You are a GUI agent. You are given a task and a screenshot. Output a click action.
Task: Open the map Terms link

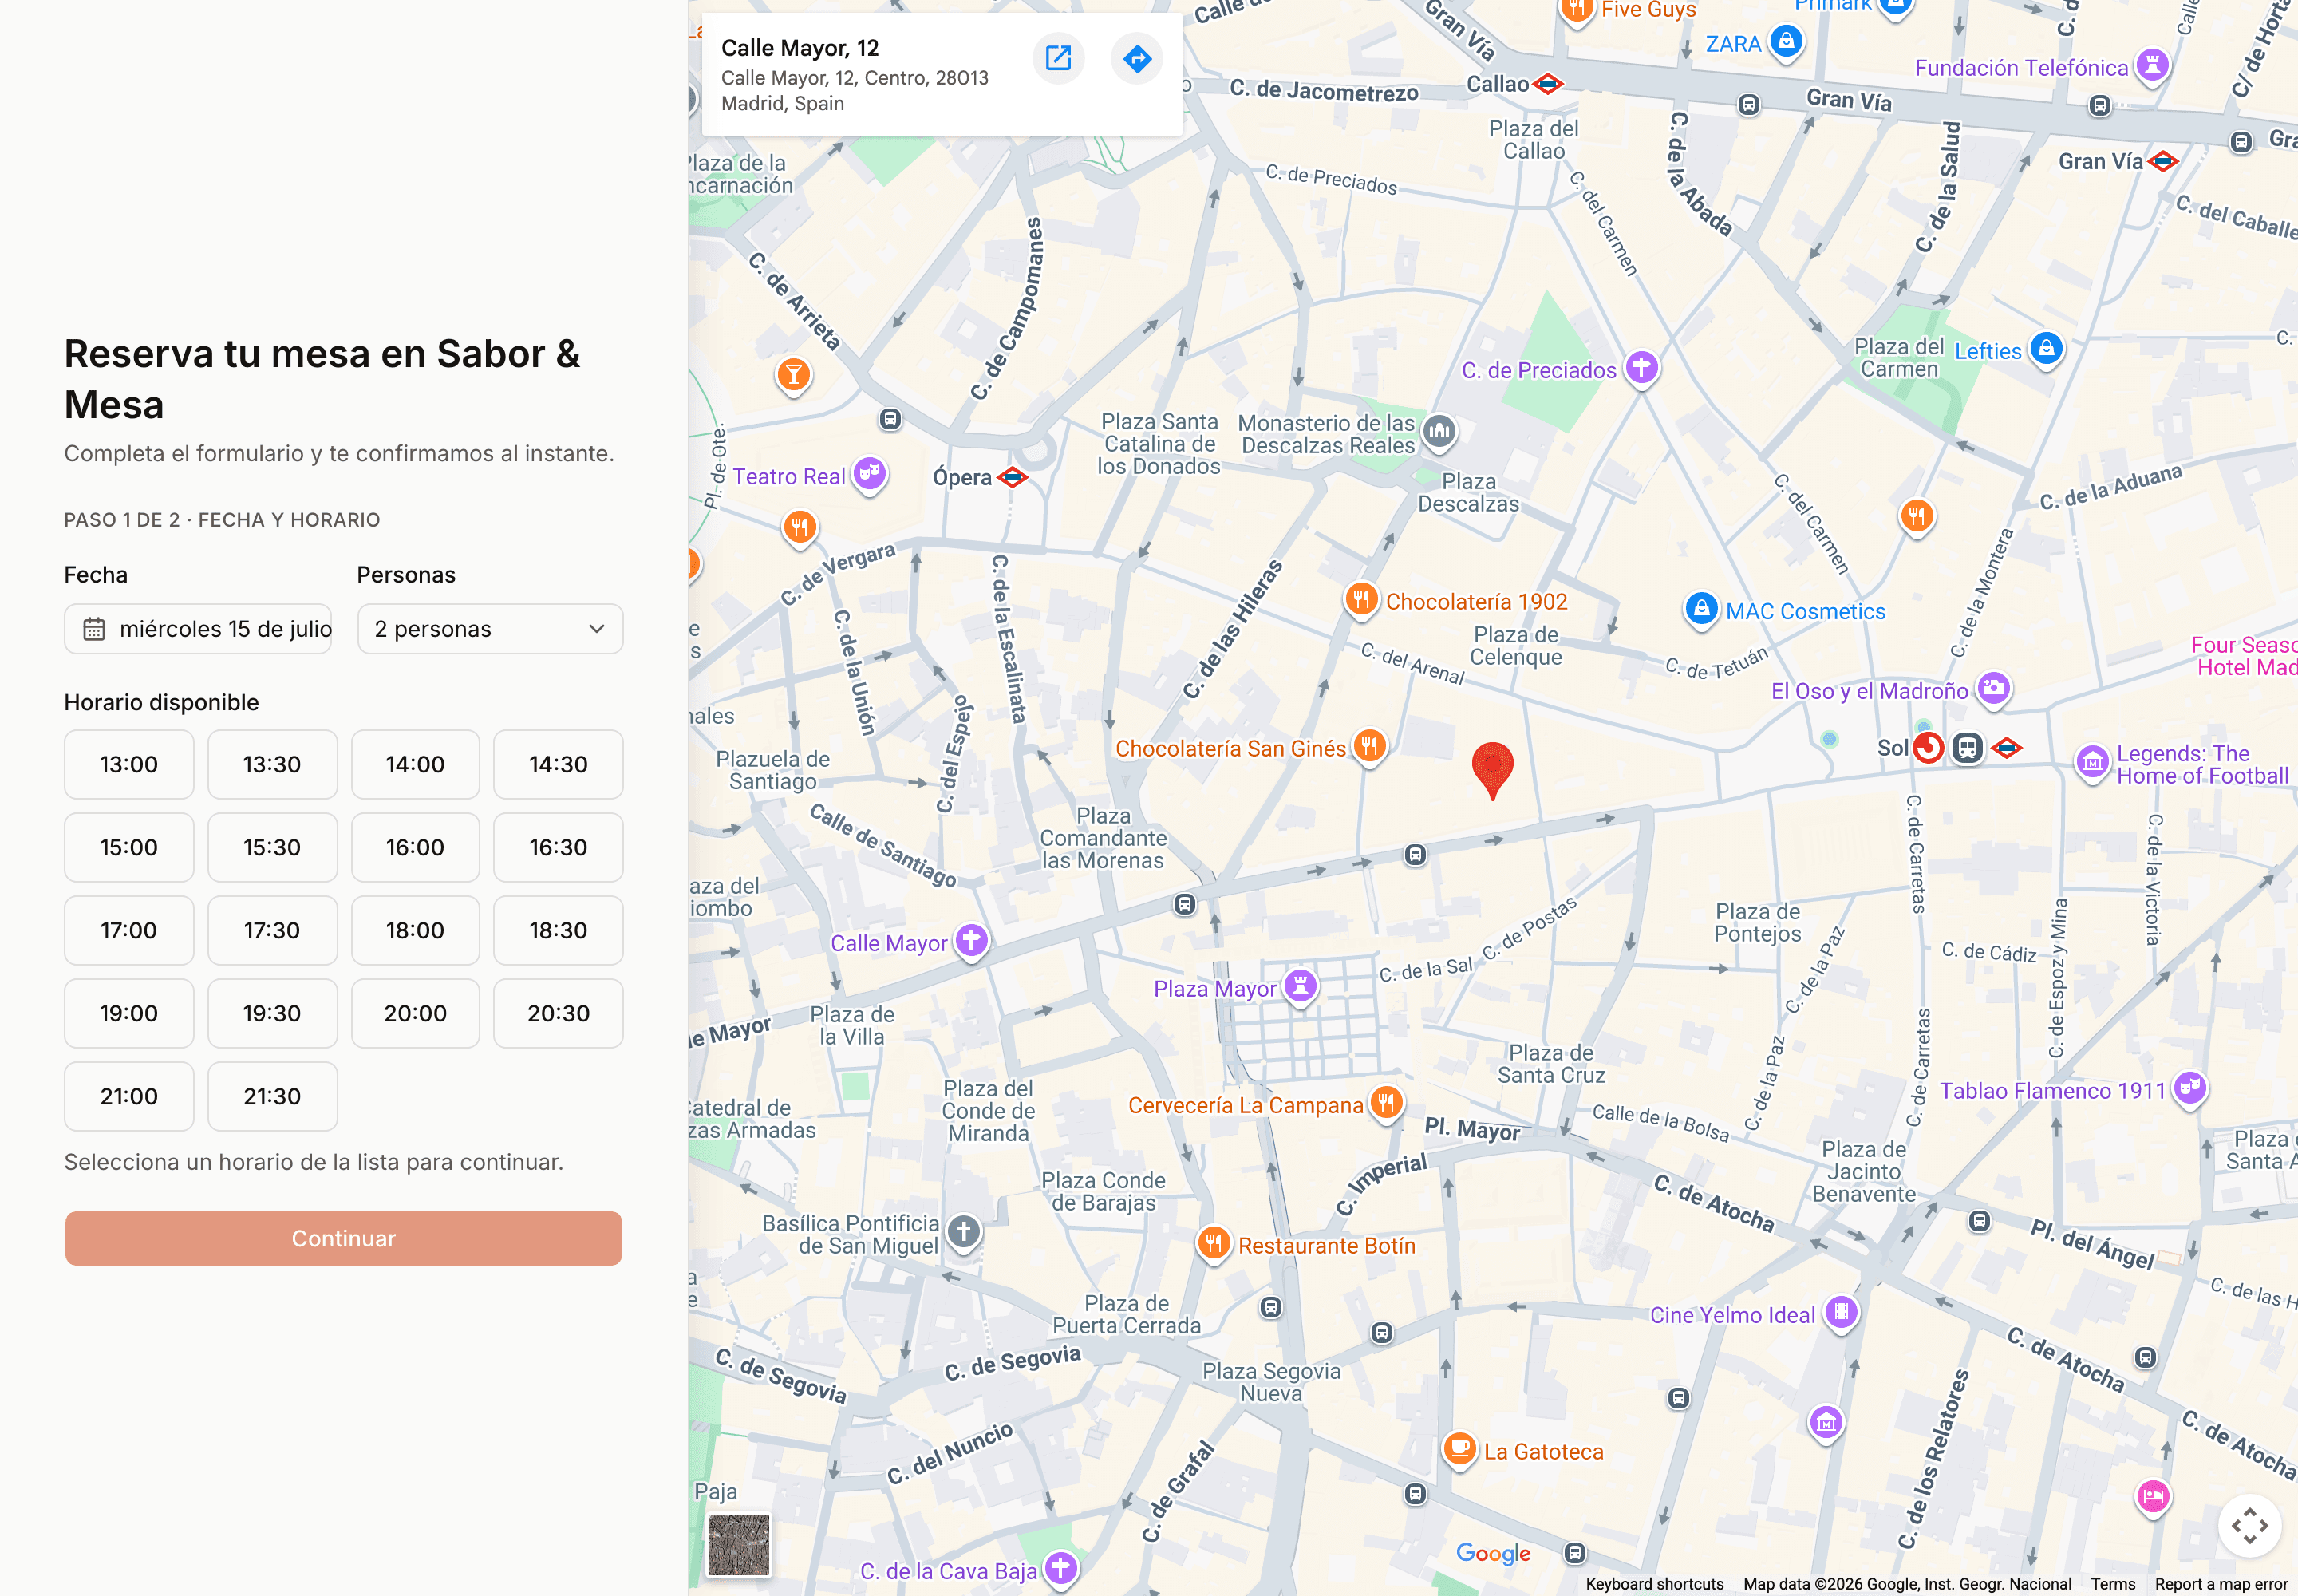click(2112, 1584)
